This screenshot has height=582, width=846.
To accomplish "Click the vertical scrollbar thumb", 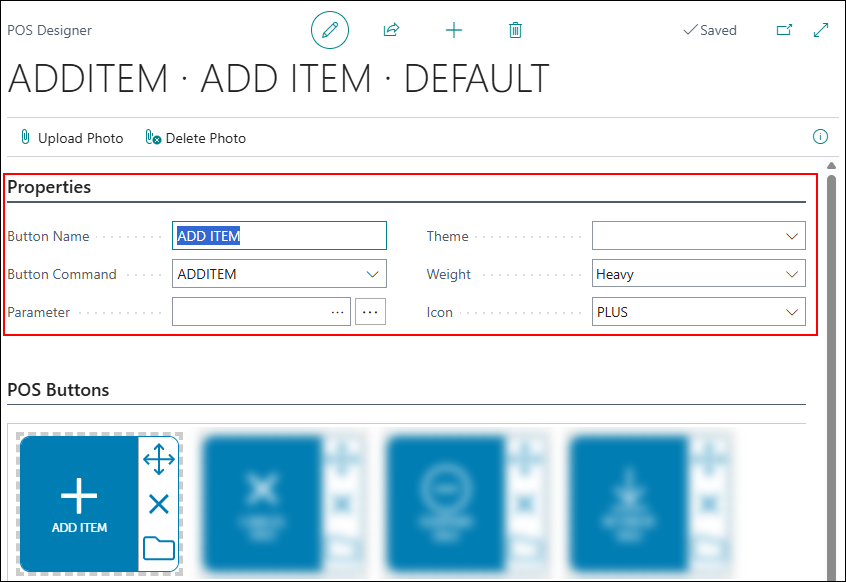I will [x=831, y=376].
